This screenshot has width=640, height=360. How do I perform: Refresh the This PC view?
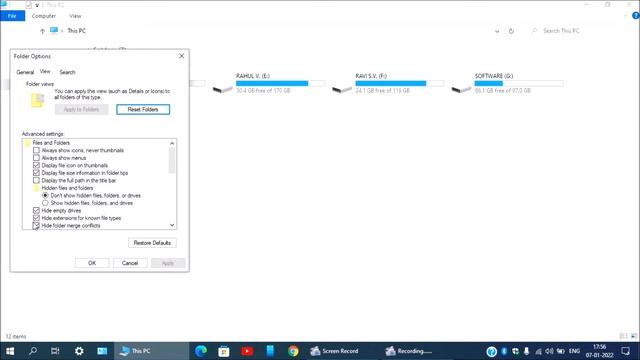[511, 31]
